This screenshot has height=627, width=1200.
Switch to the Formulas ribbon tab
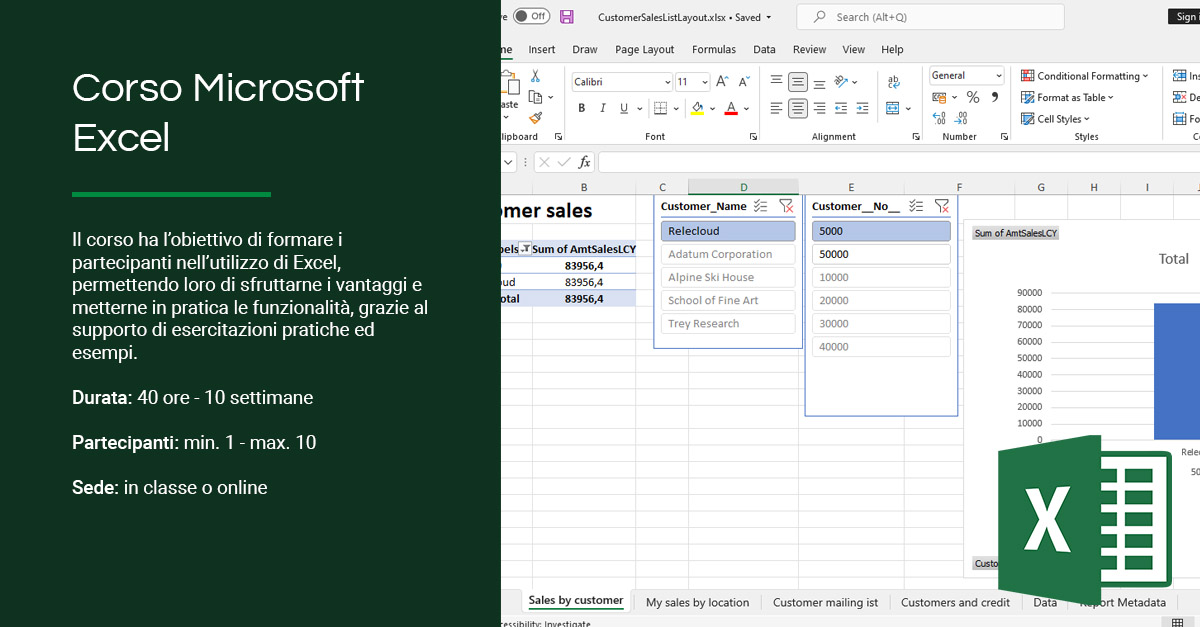click(713, 49)
